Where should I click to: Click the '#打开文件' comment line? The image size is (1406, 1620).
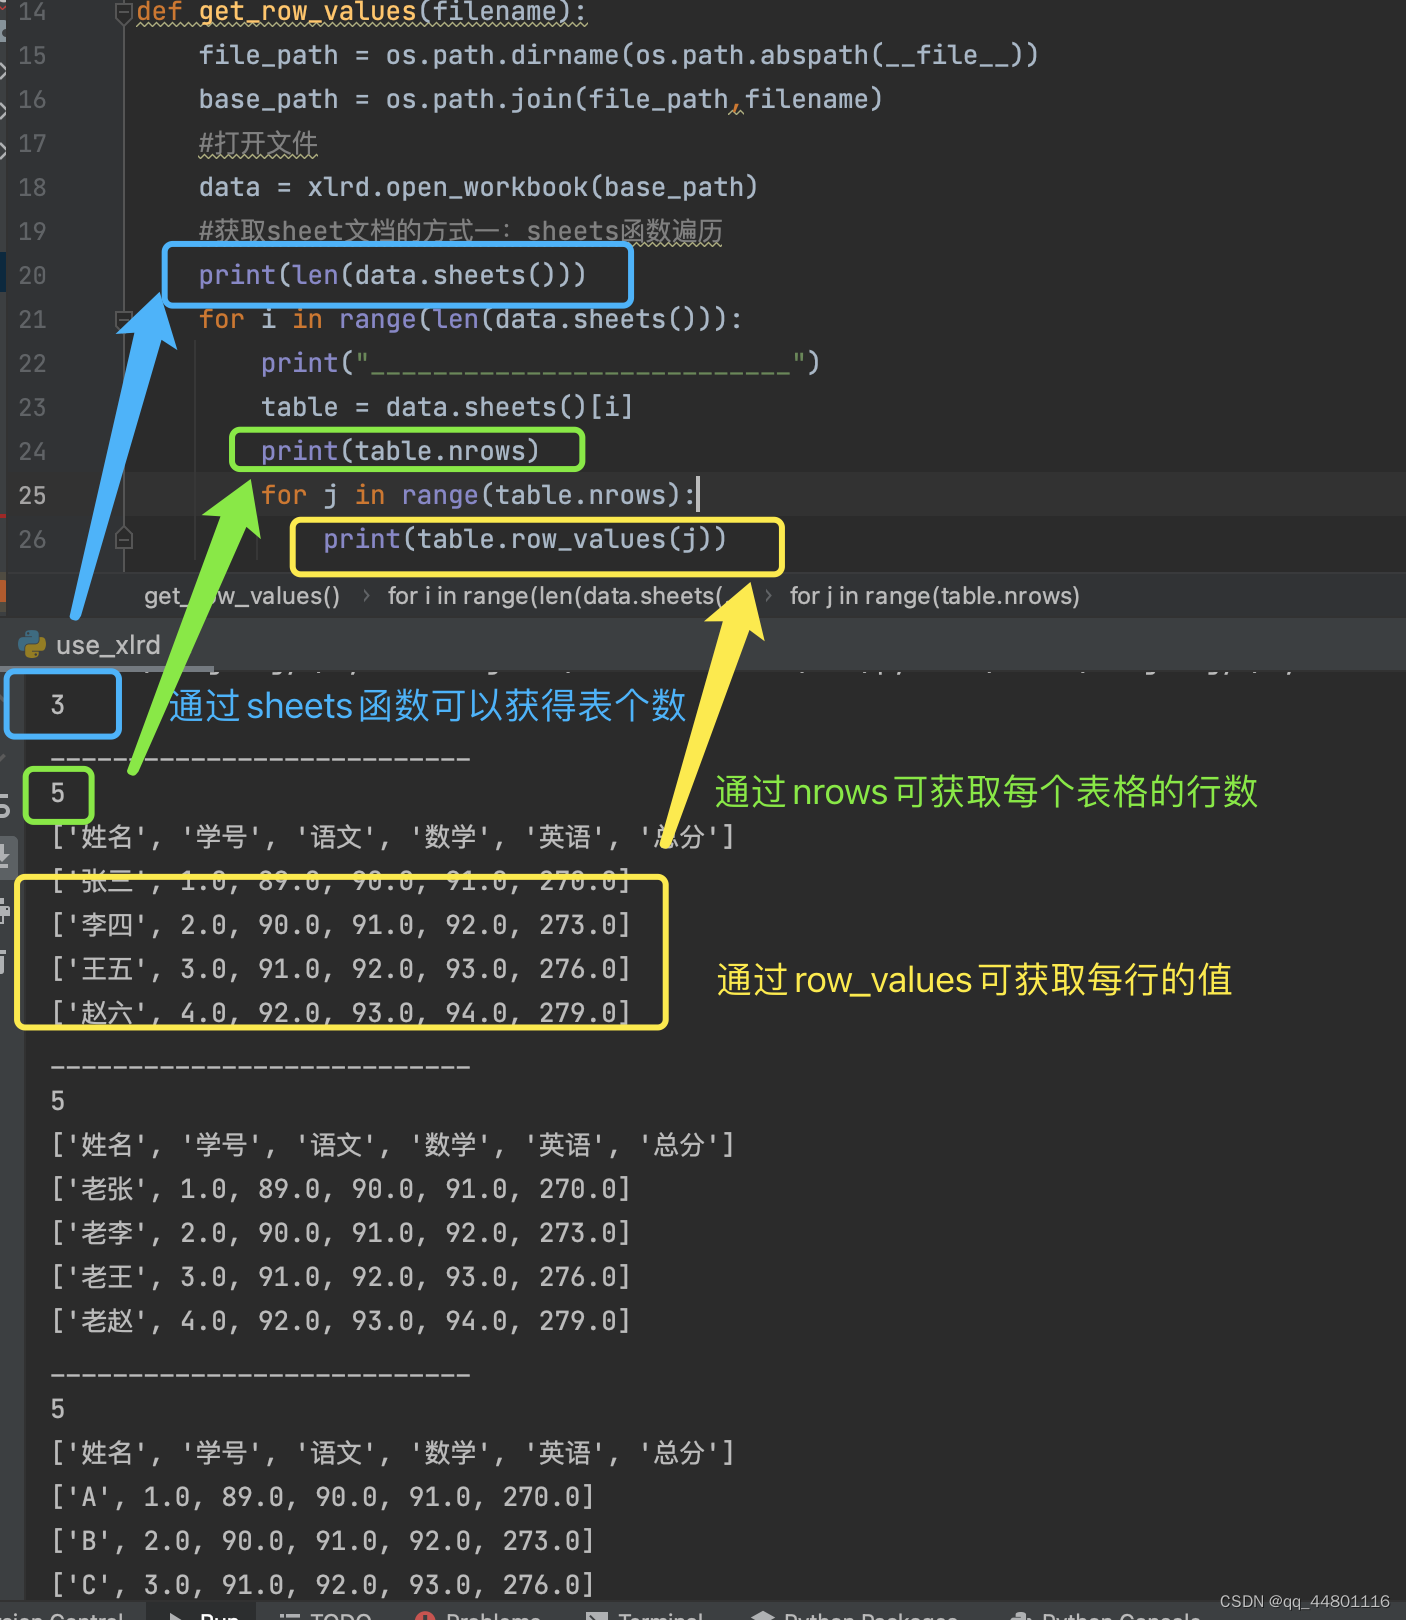[x=258, y=144]
